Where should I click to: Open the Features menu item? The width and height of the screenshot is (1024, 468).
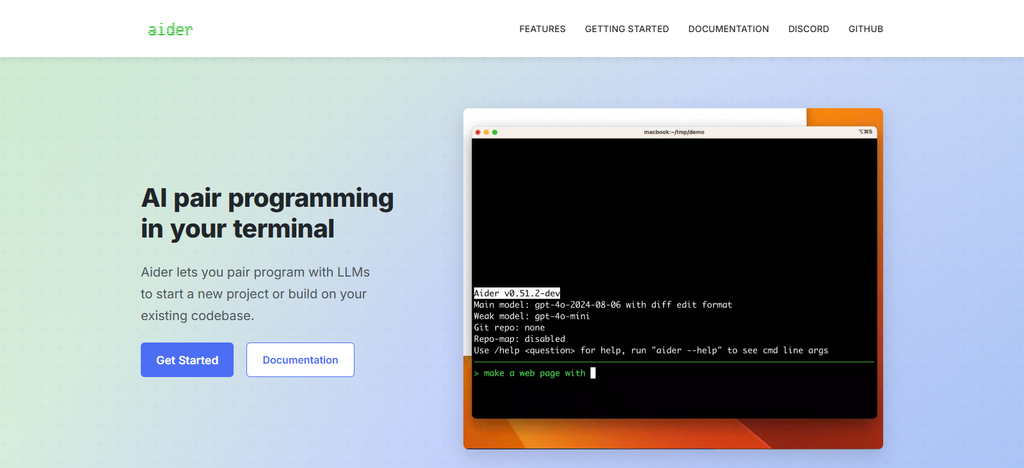coord(542,29)
